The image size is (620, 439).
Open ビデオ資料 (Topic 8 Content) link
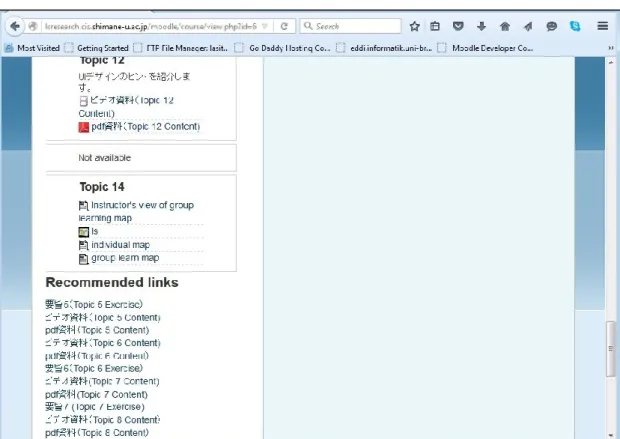pos(103,420)
